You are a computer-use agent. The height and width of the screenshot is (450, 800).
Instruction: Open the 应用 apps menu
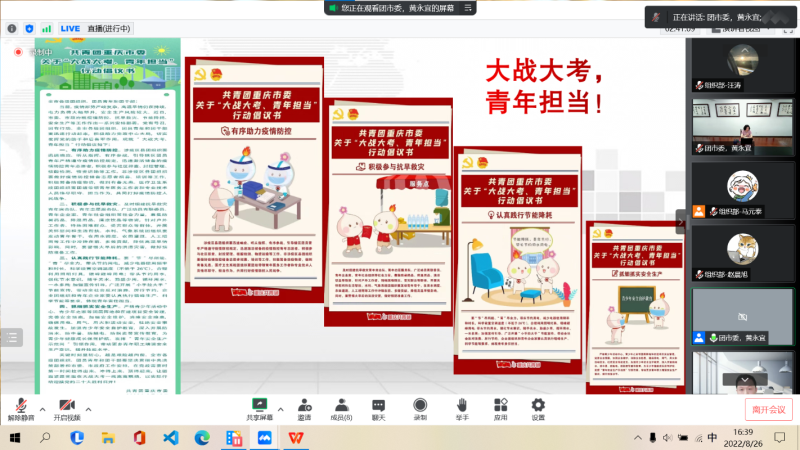(x=501, y=410)
